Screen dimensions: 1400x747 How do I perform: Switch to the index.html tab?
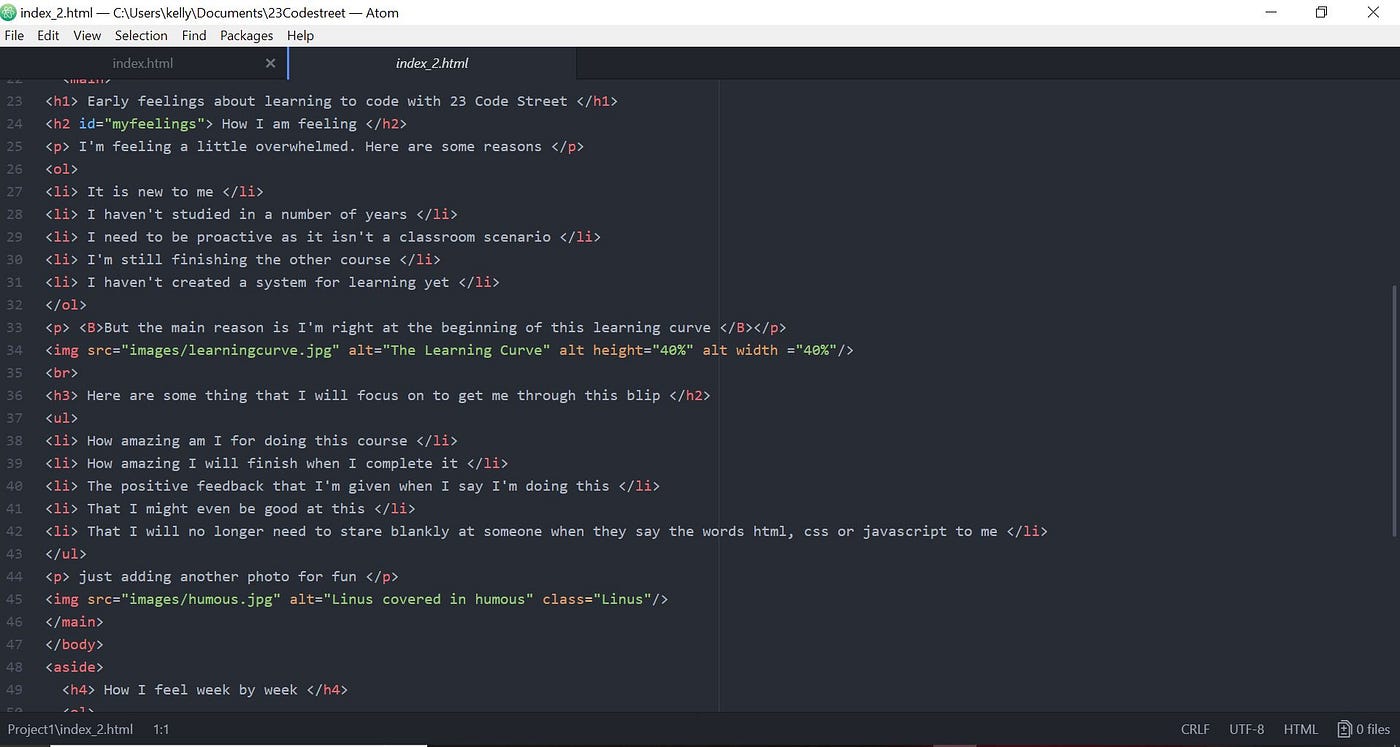(x=143, y=62)
